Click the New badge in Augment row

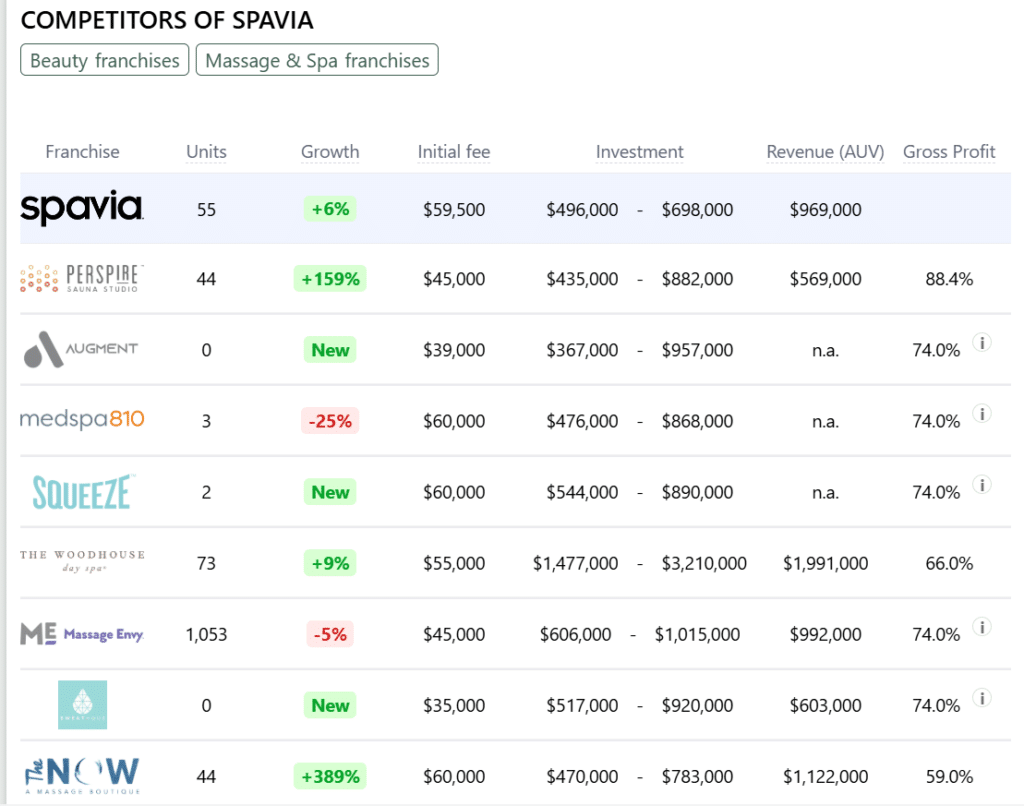330,350
